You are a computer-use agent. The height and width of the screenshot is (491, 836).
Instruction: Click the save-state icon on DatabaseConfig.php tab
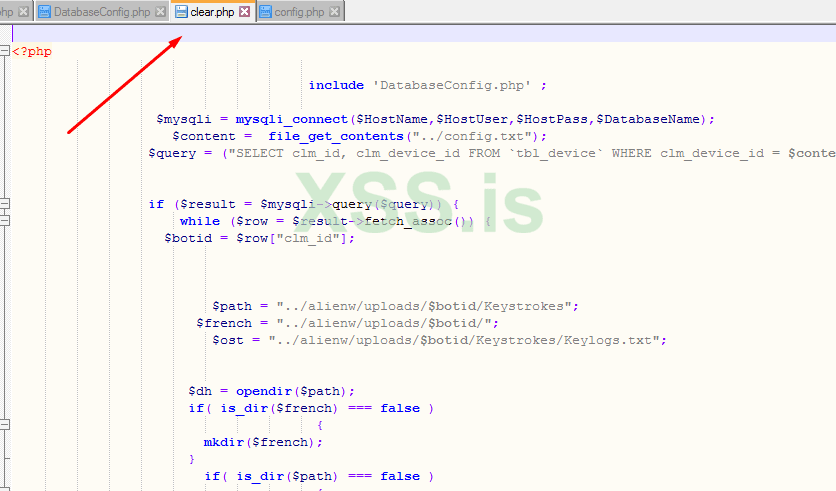44,12
